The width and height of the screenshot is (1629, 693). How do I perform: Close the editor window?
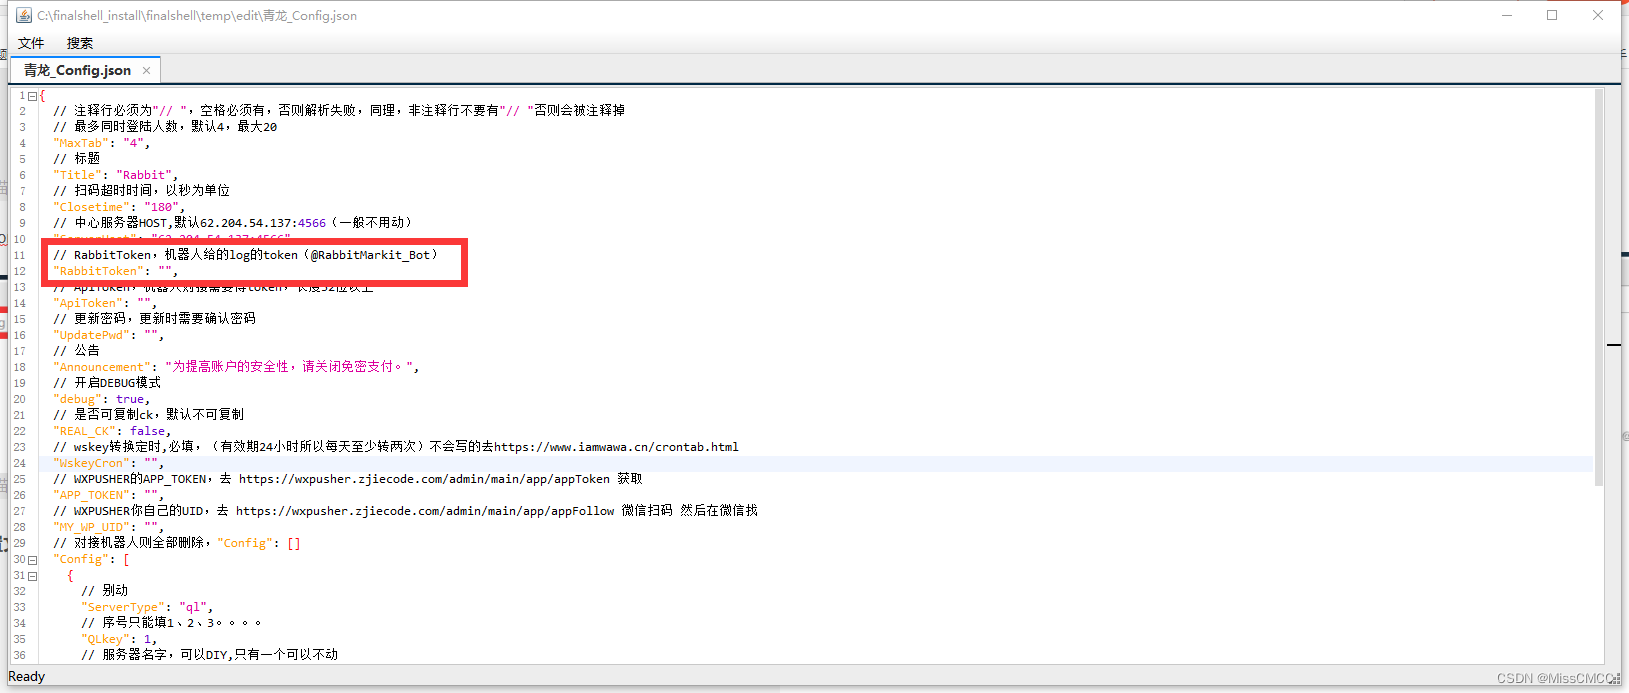1598,15
